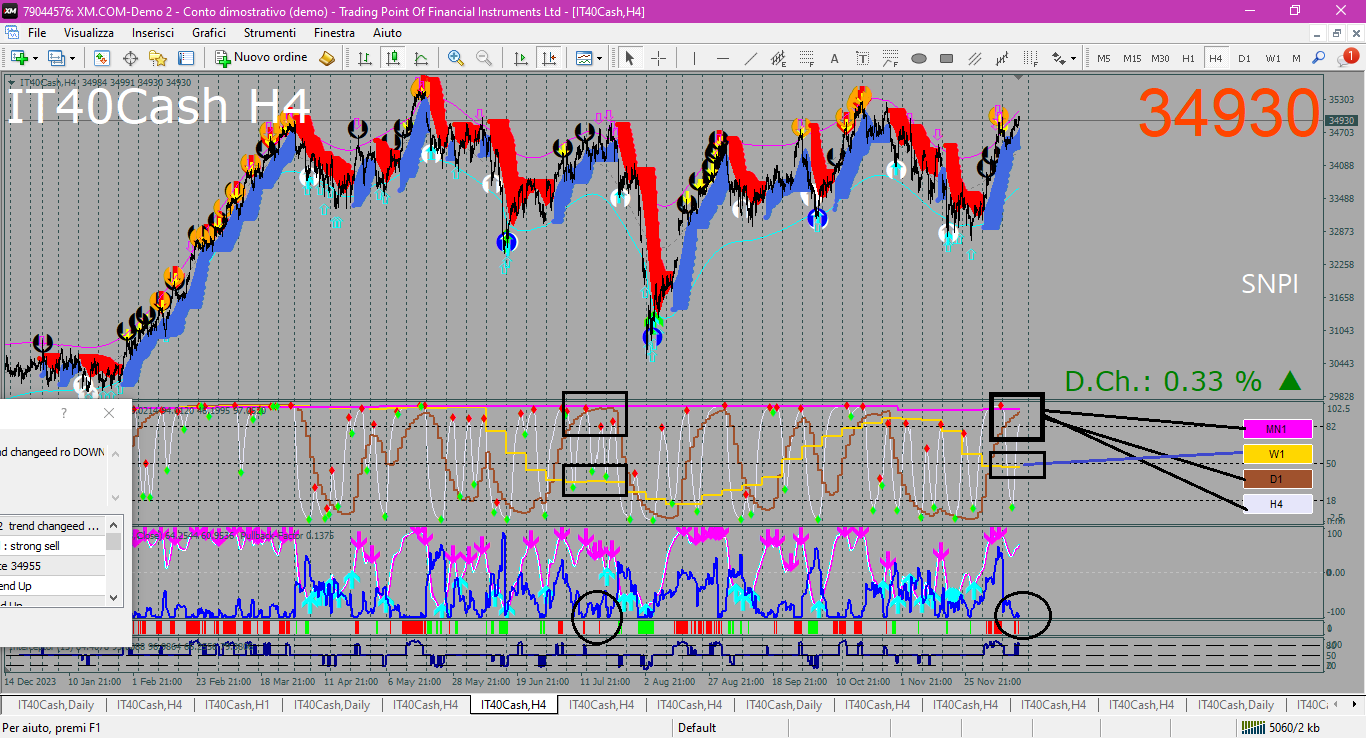1366x738 pixels.
Task: Click the magenta MN1 label on chart
Action: pyautogui.click(x=1276, y=429)
